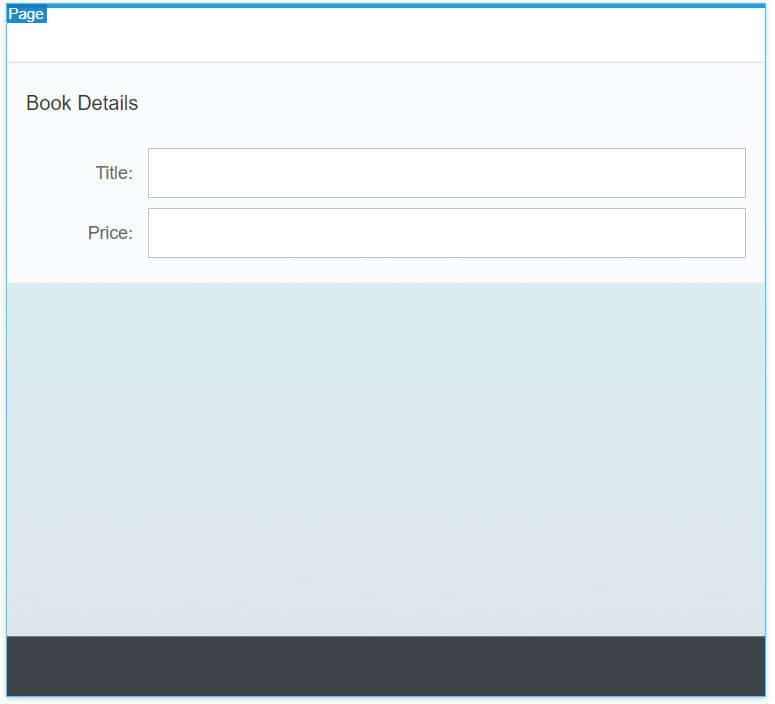The image size is (775, 704).
Task: Select the dark footer toolbar
Action: (x=386, y=666)
